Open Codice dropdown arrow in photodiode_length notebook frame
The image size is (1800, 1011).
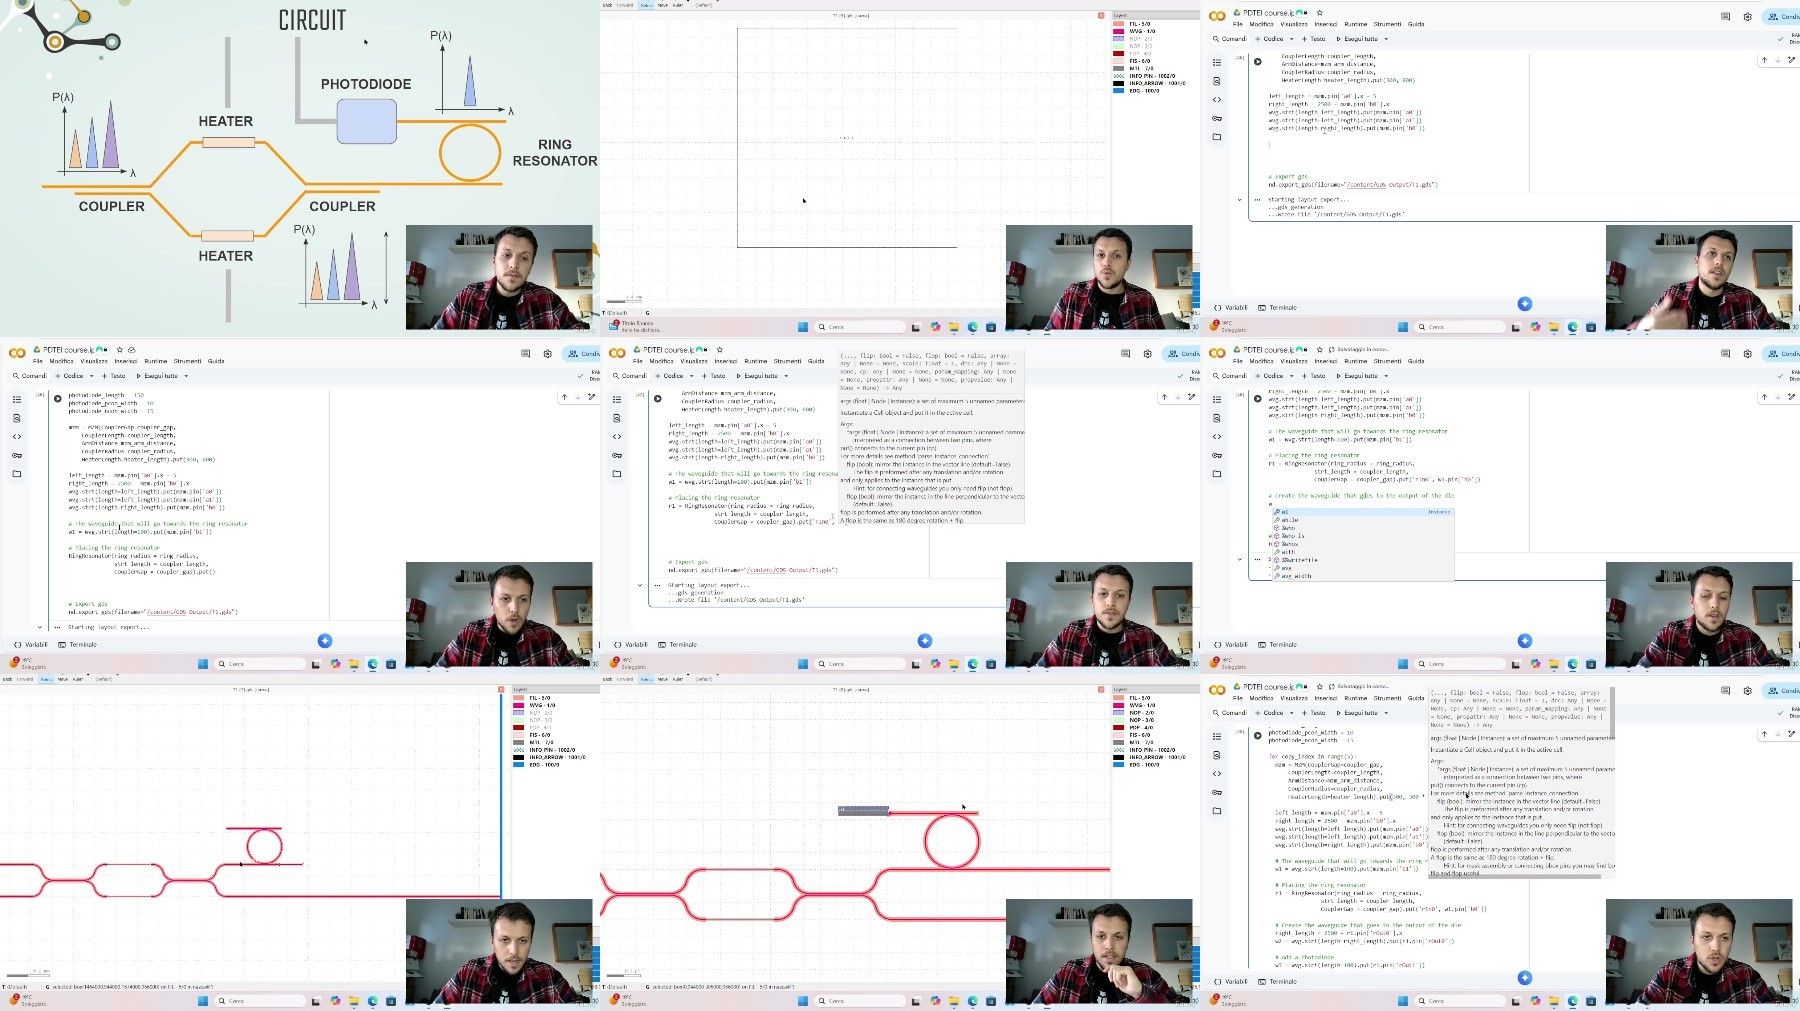pos(91,376)
